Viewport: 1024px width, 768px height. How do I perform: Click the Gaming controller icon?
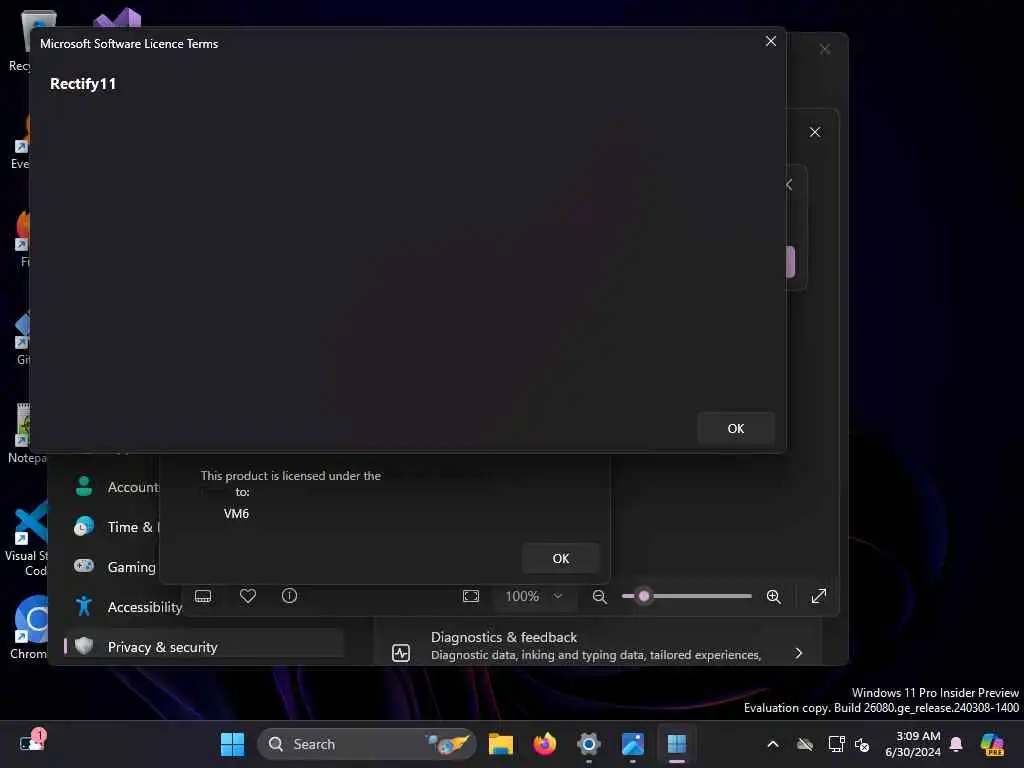coord(84,566)
